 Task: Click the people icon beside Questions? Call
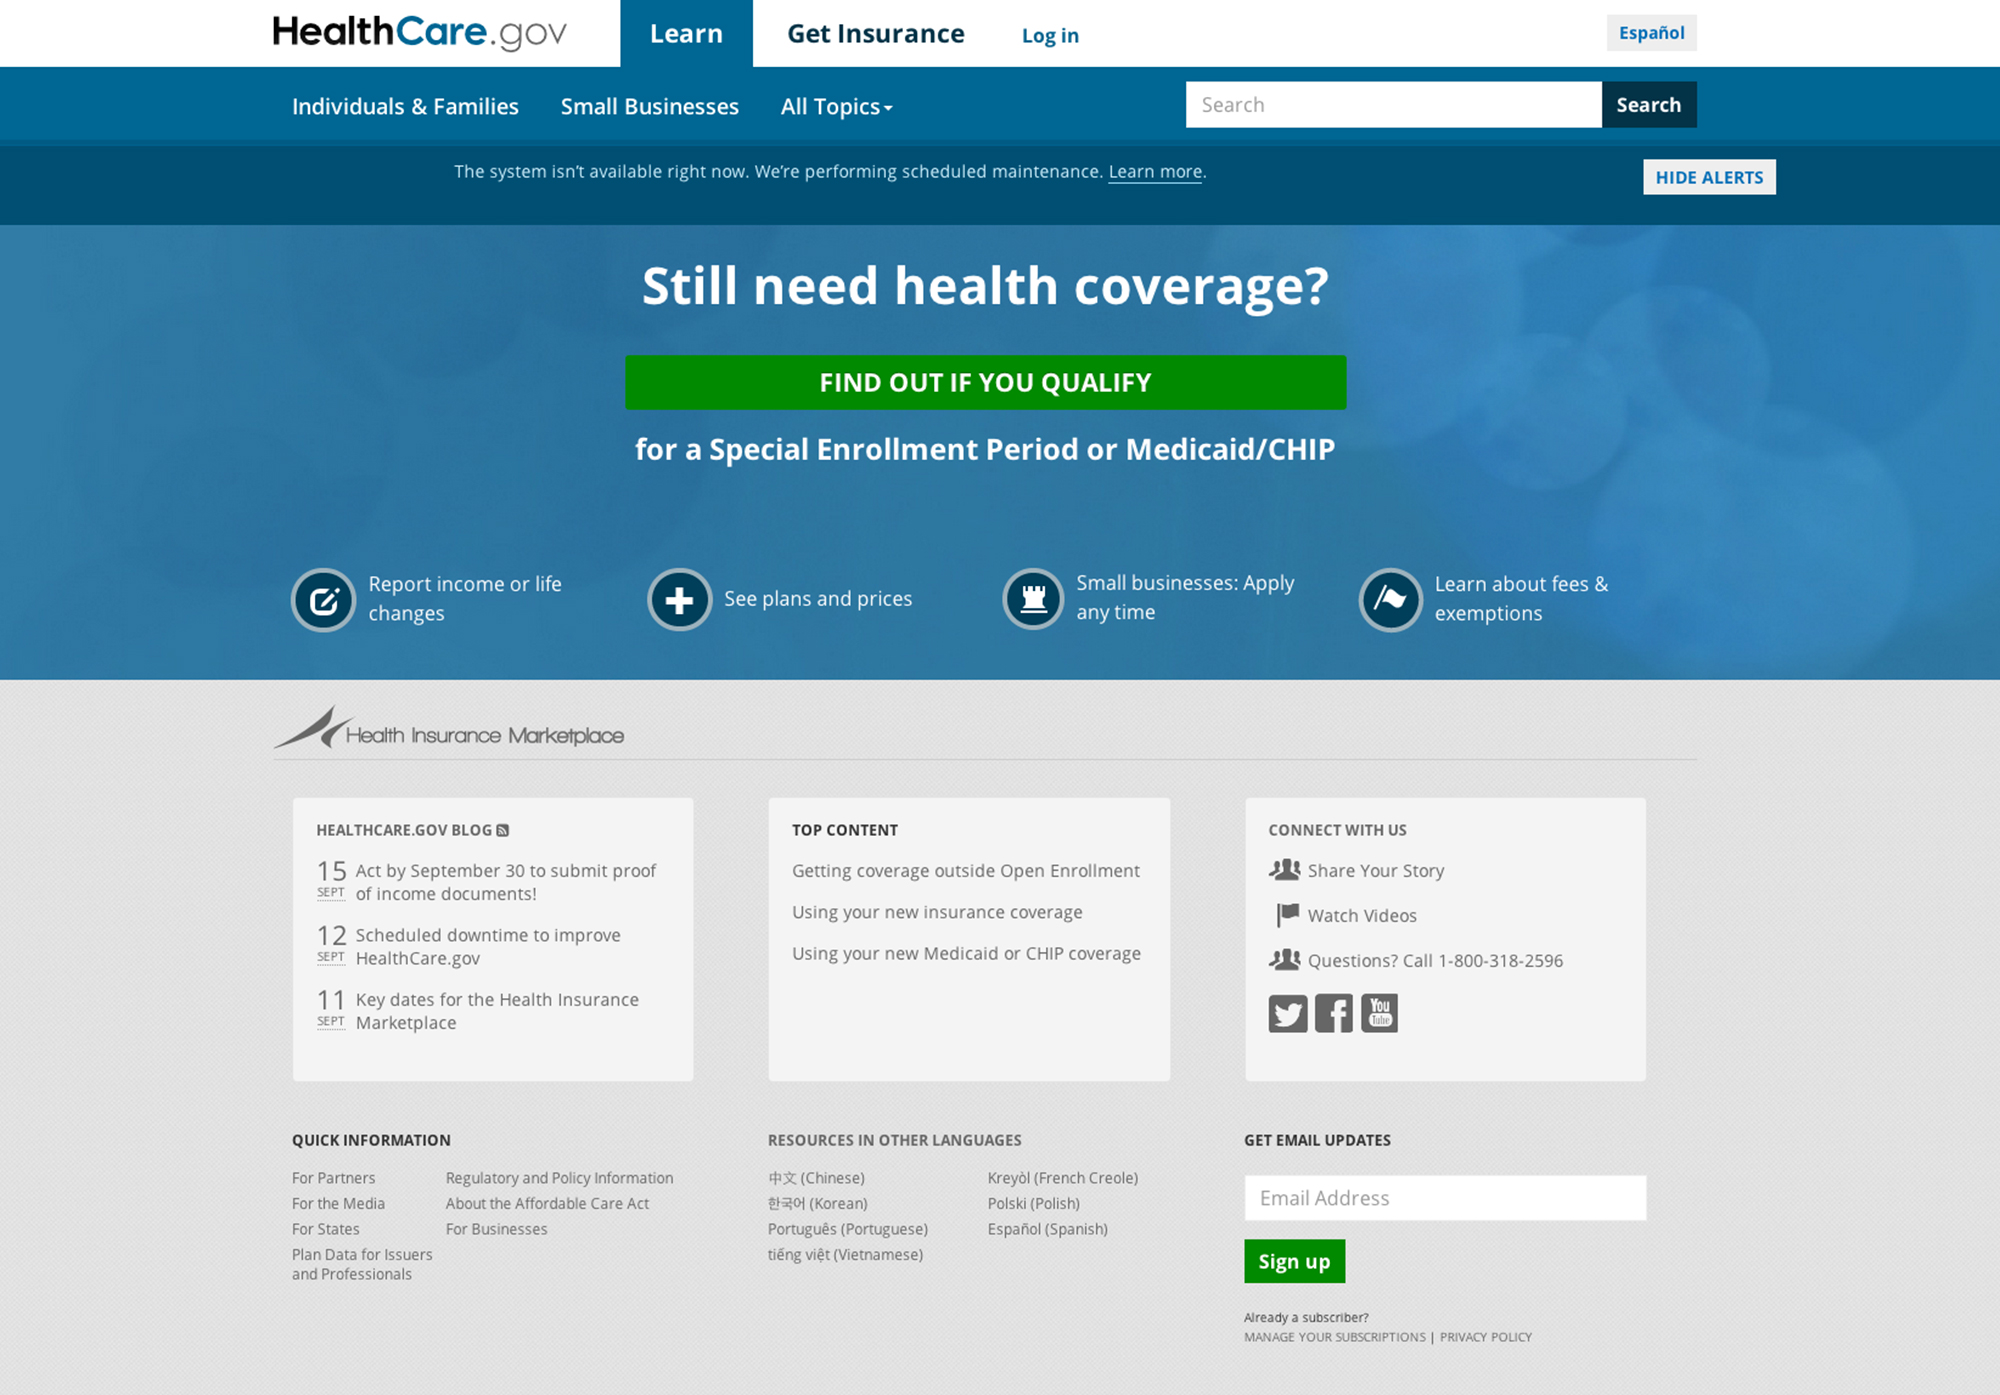(1285, 960)
